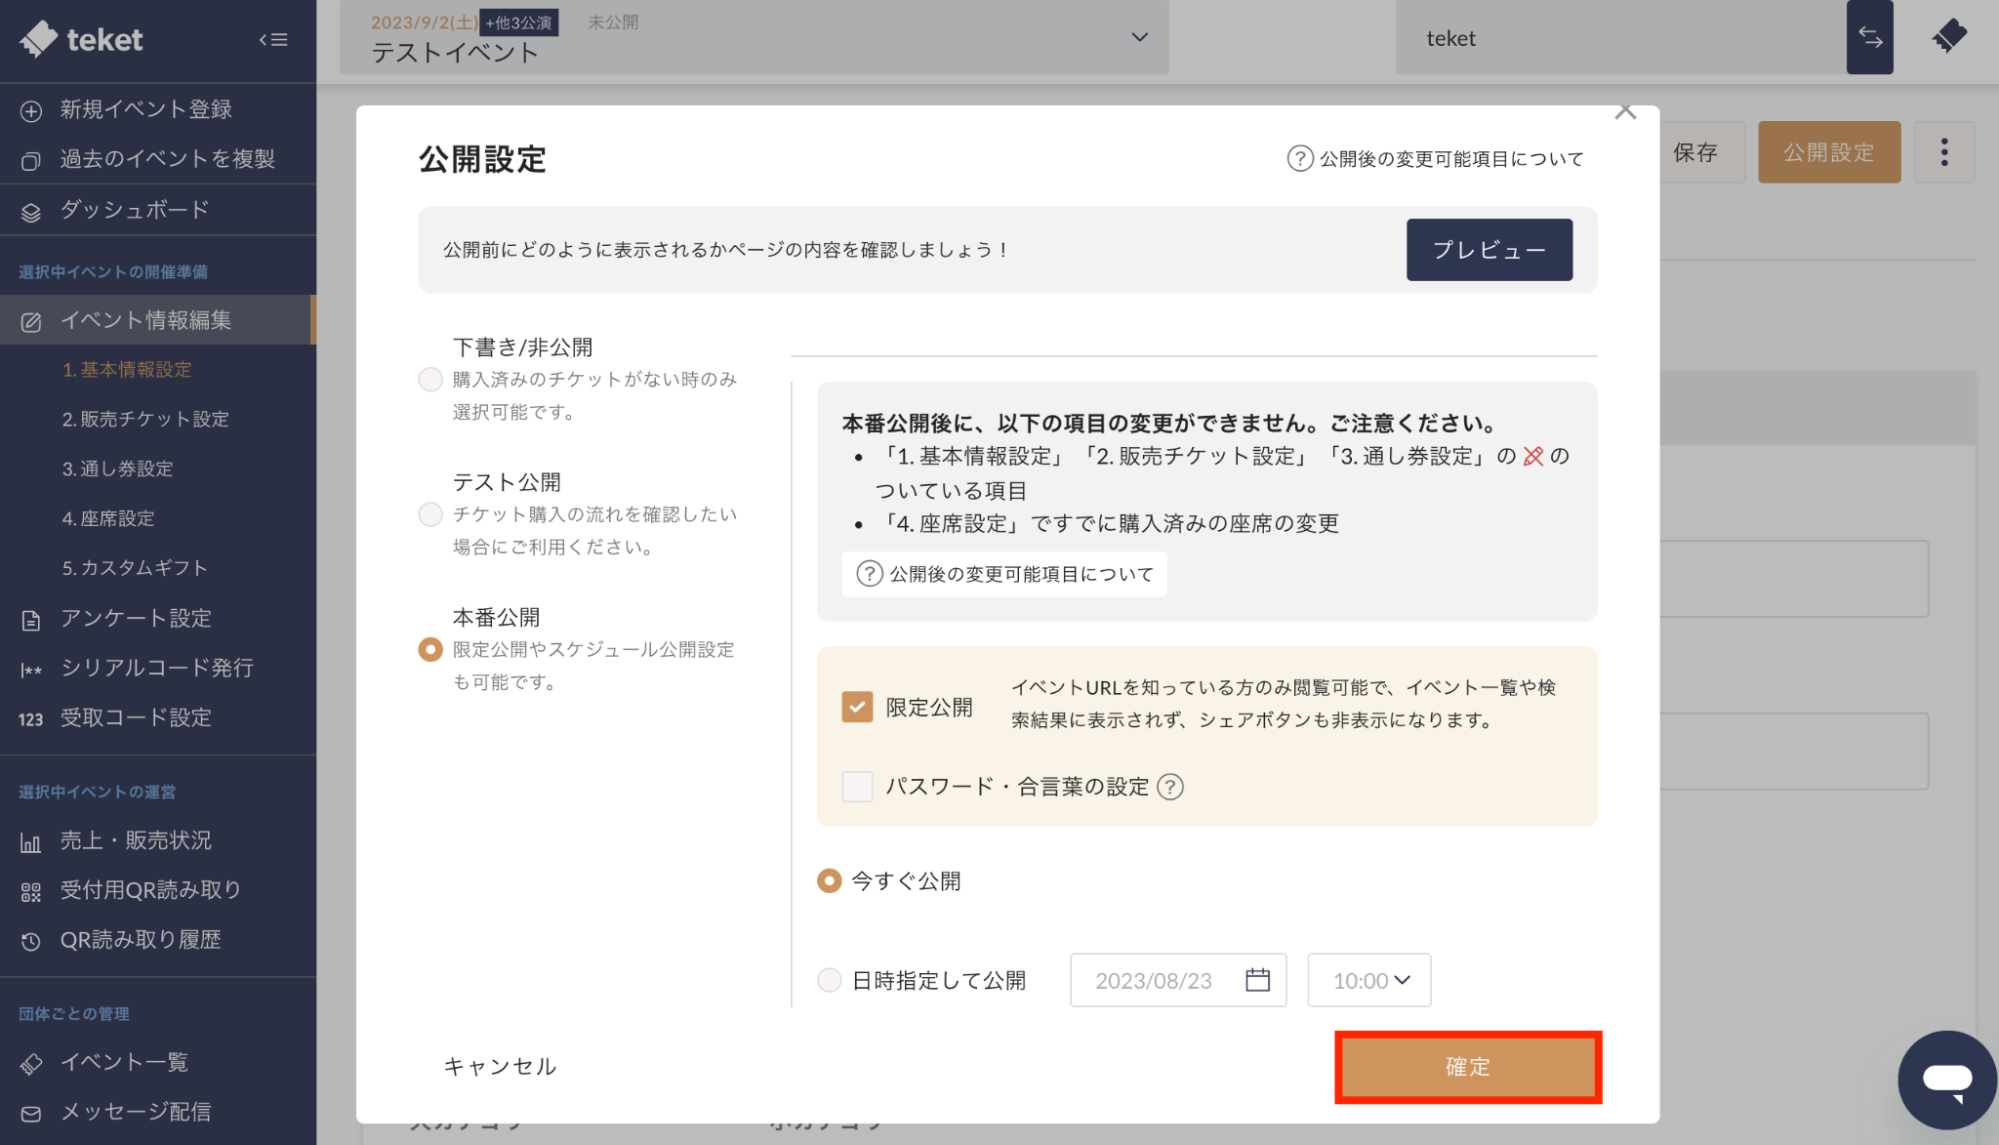Click the calendar icon in date field

tap(1257, 980)
